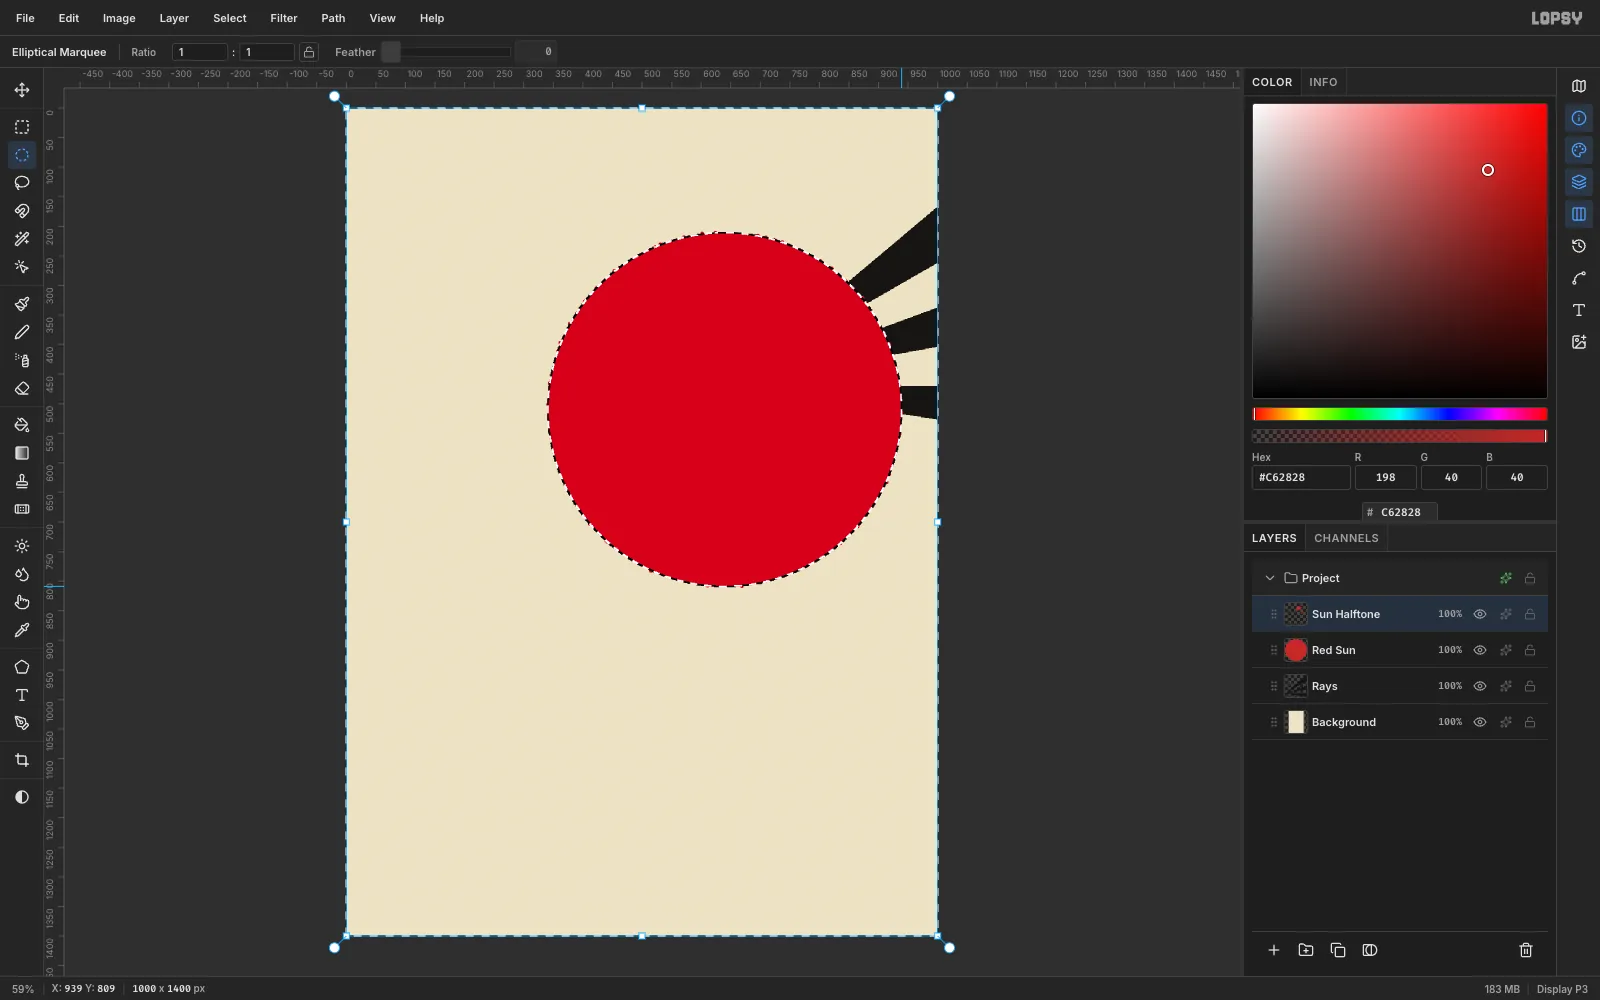Create a new layer group folder

tap(1306, 950)
